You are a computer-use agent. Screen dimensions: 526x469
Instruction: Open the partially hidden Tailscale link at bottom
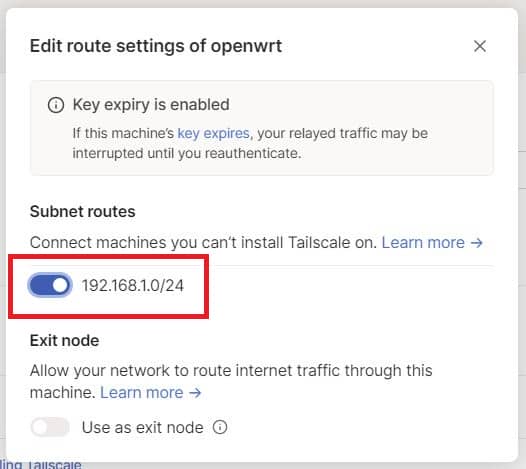tap(41, 465)
